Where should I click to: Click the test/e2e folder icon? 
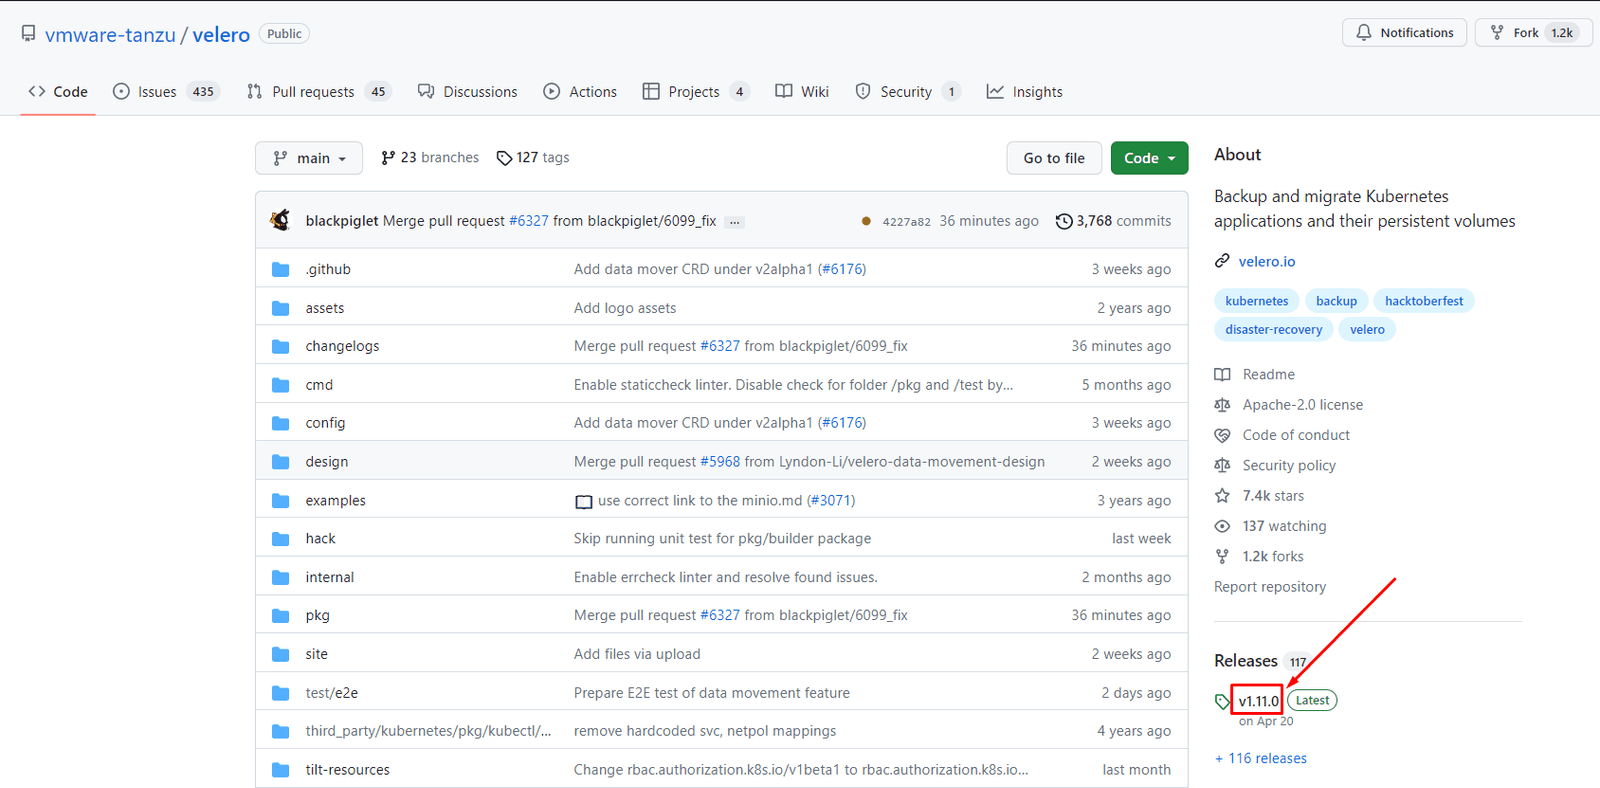(x=281, y=693)
